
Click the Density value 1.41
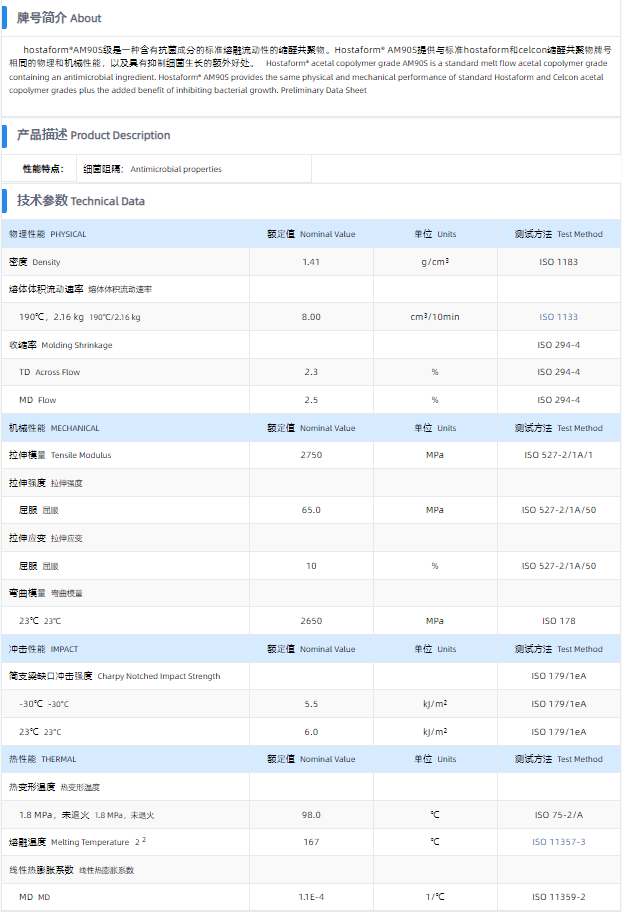click(x=311, y=262)
